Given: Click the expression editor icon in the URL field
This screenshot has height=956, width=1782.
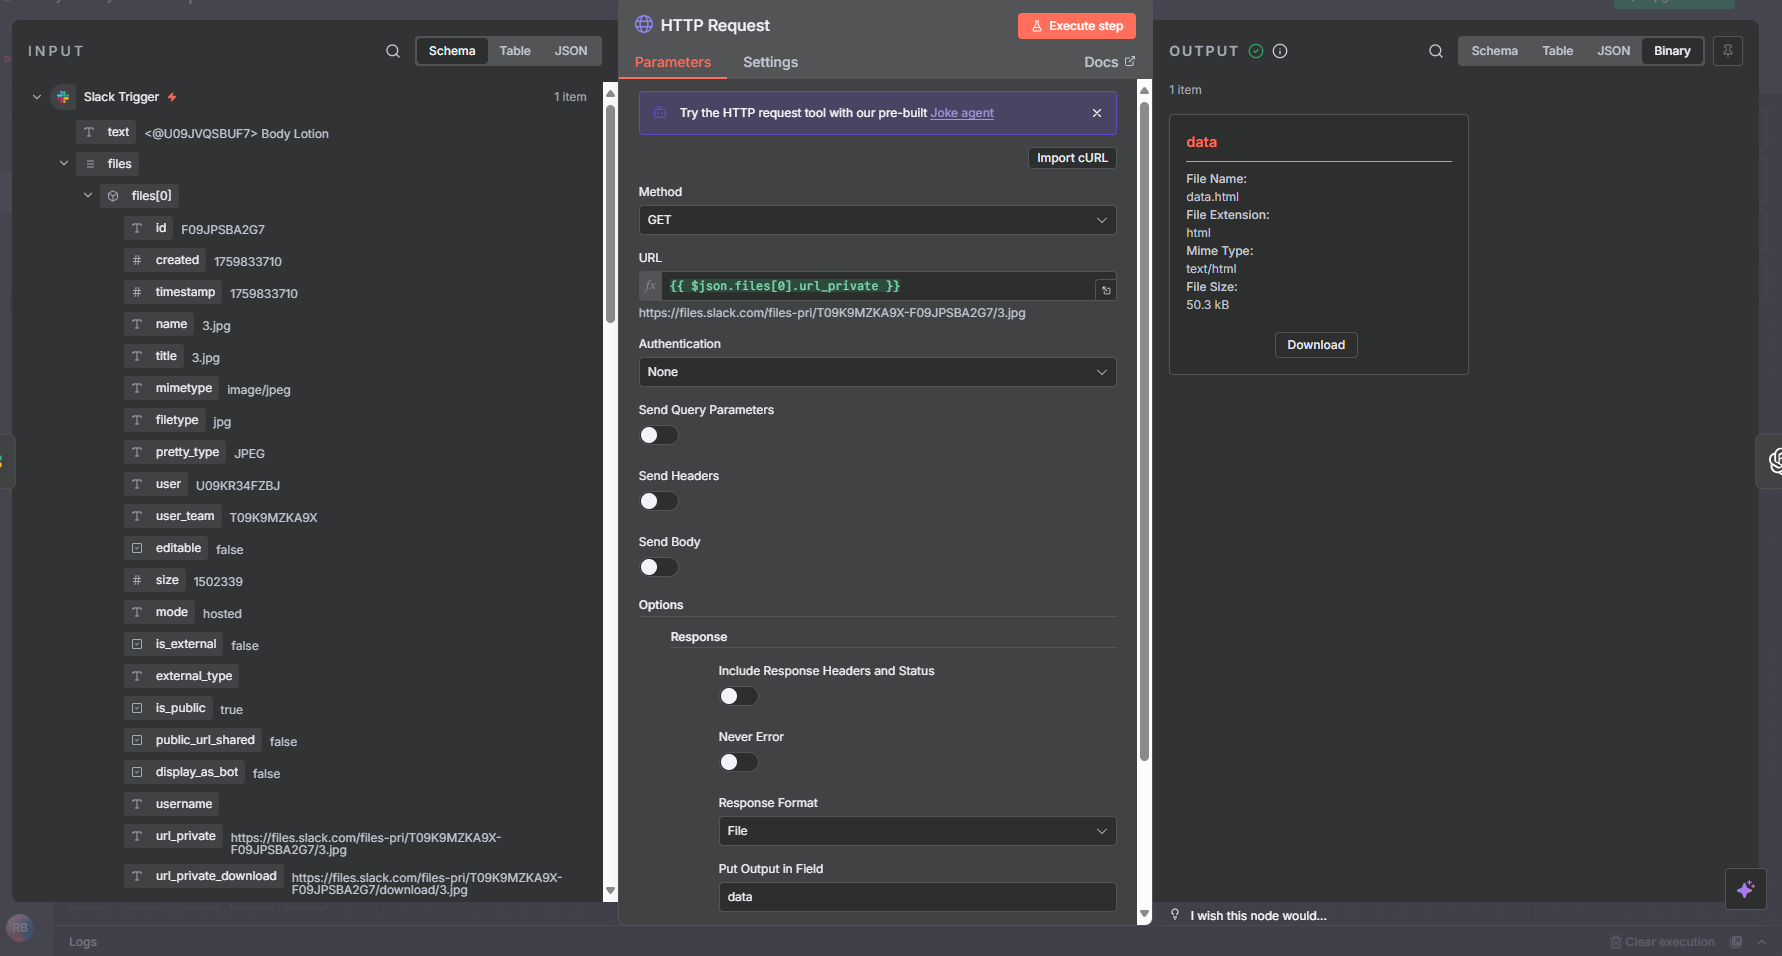Looking at the screenshot, I should [1106, 290].
